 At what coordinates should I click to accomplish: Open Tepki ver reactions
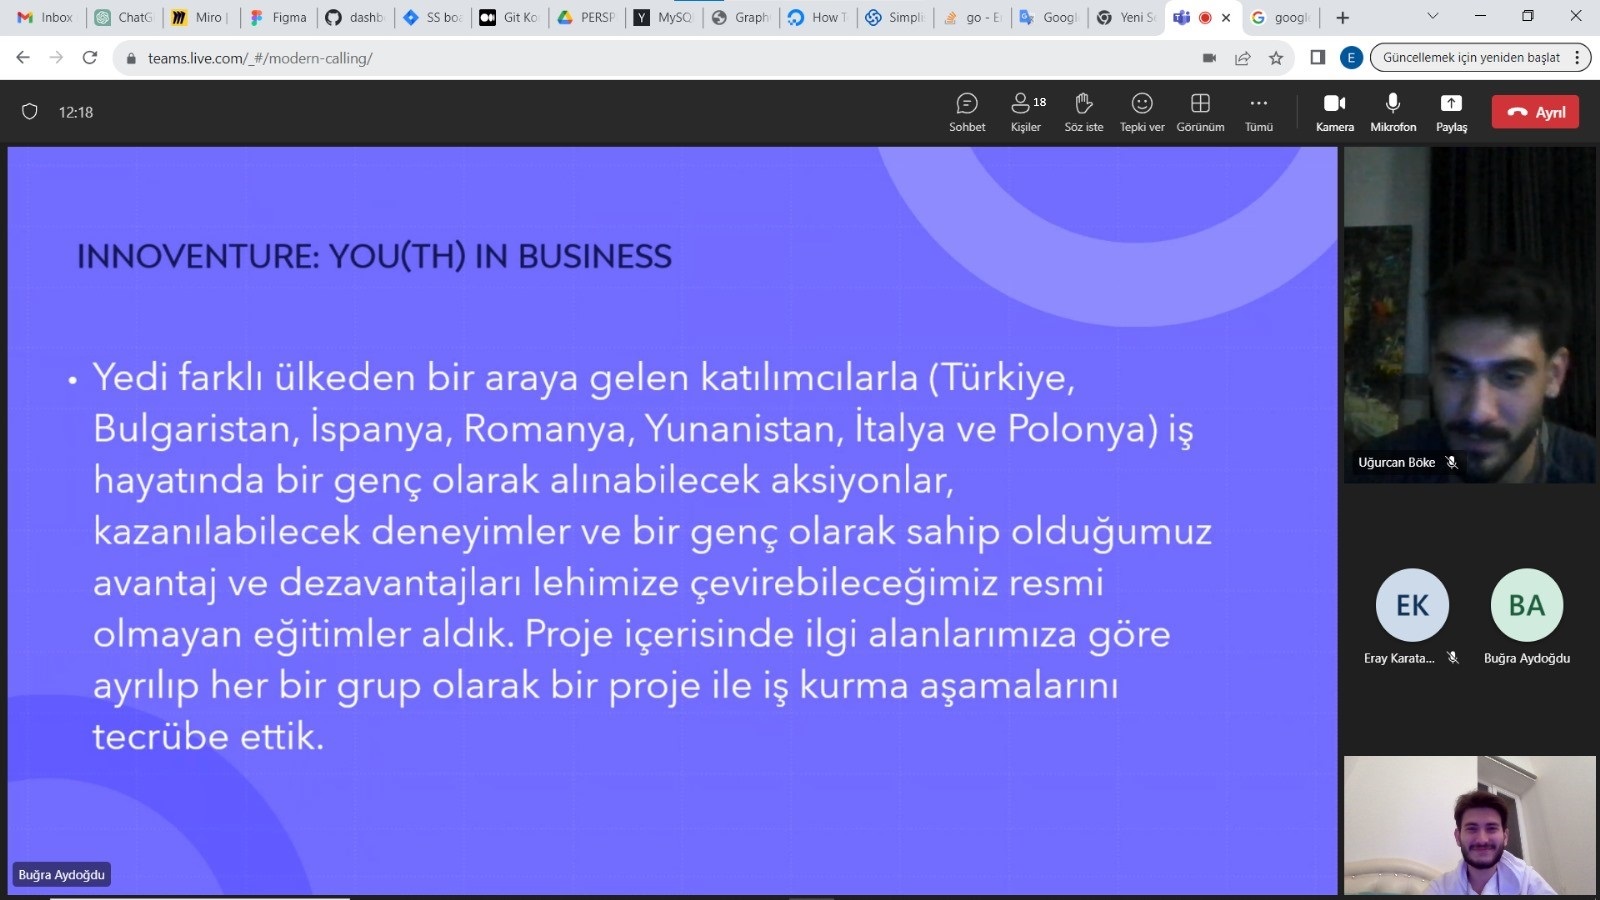1142,112
